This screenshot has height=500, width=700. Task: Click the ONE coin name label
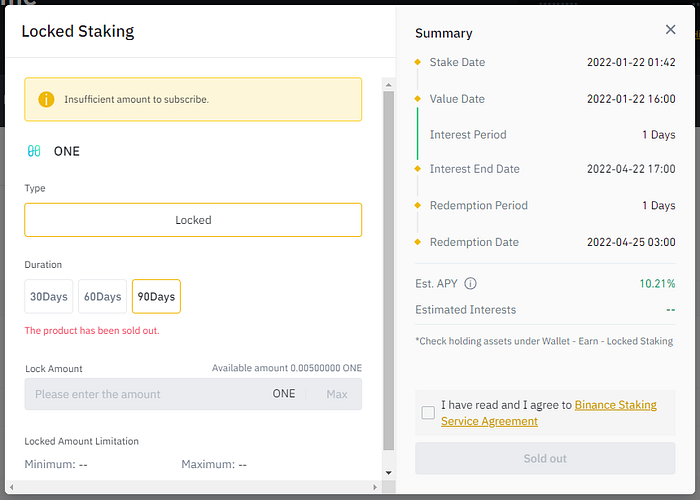pyautogui.click(x=67, y=151)
